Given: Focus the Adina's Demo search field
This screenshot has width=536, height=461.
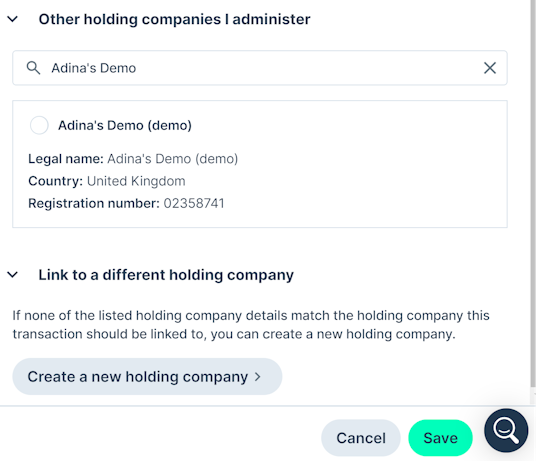Looking at the screenshot, I should pyautogui.click(x=260, y=68).
